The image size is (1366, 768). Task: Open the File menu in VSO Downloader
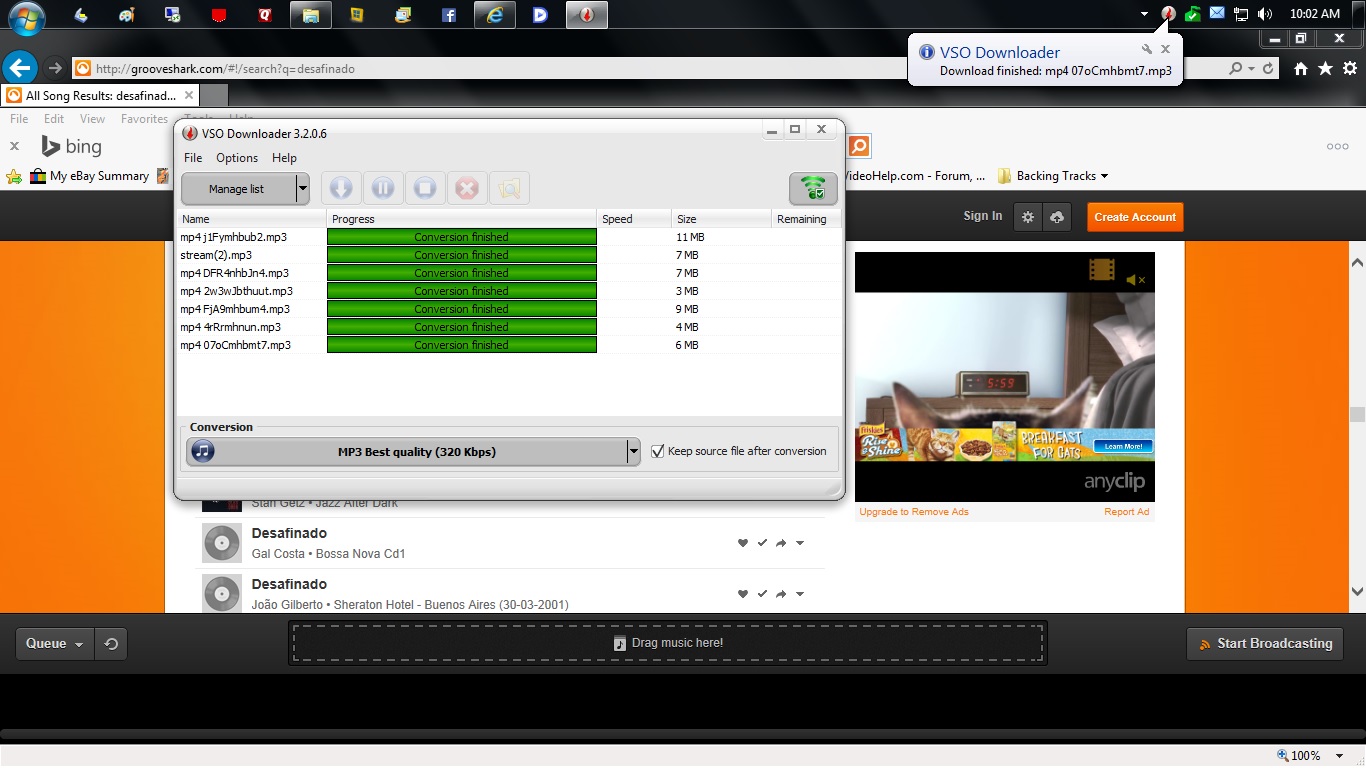[193, 158]
